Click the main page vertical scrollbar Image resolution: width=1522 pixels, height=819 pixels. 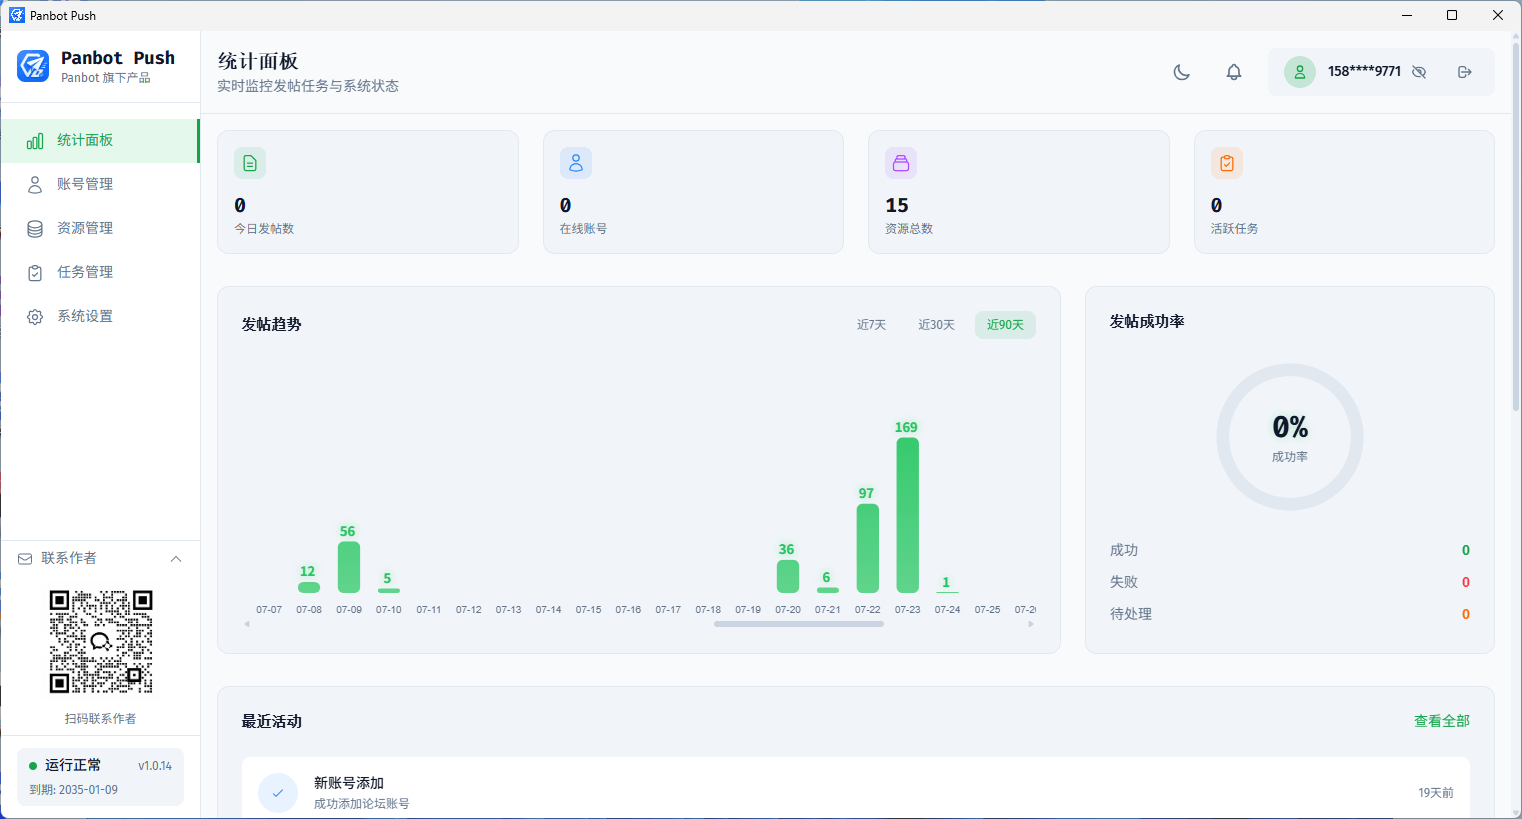click(x=1516, y=225)
